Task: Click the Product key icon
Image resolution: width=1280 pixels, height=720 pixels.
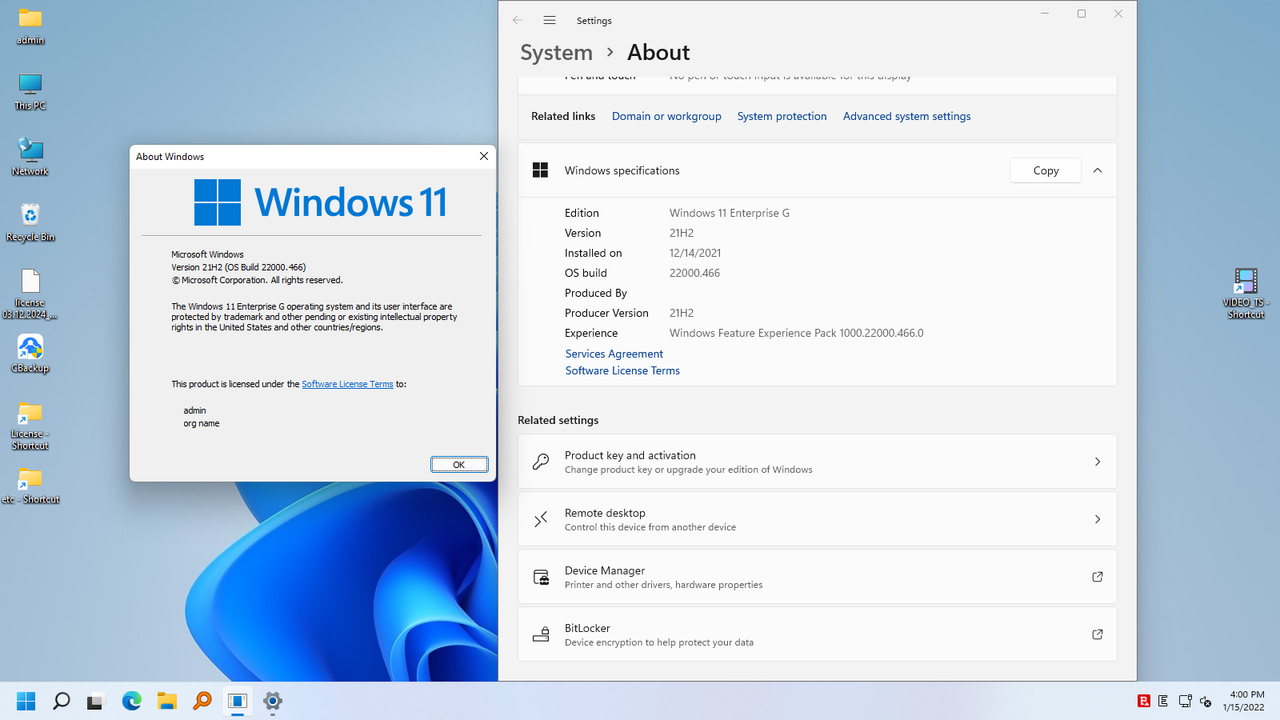Action: [x=541, y=462]
